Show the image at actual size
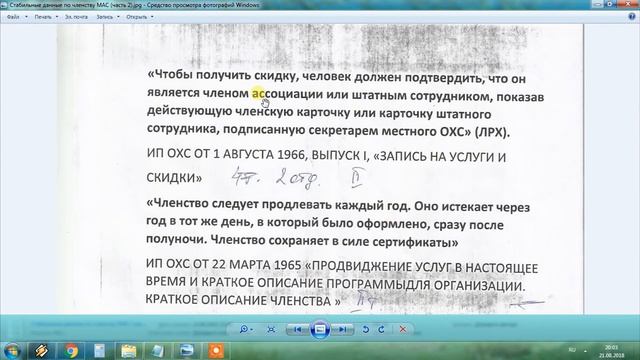This screenshot has width=640, height=360. pos(271,329)
